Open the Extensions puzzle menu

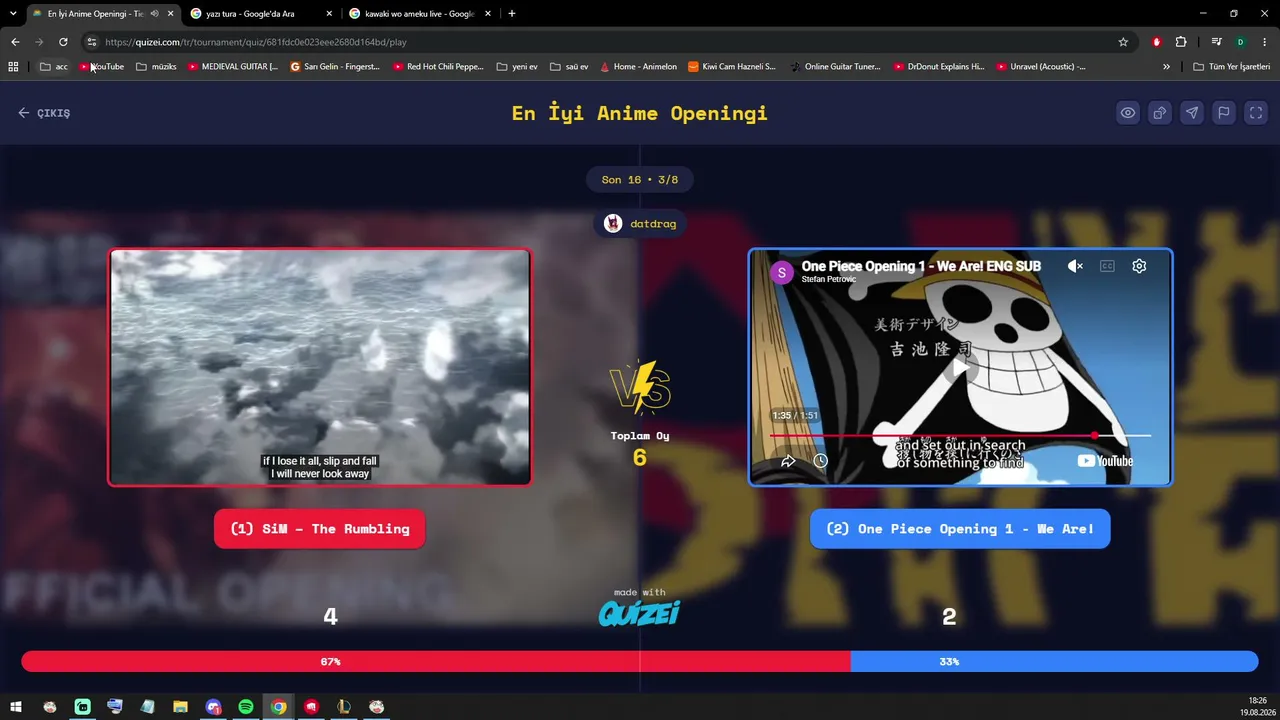(1181, 42)
